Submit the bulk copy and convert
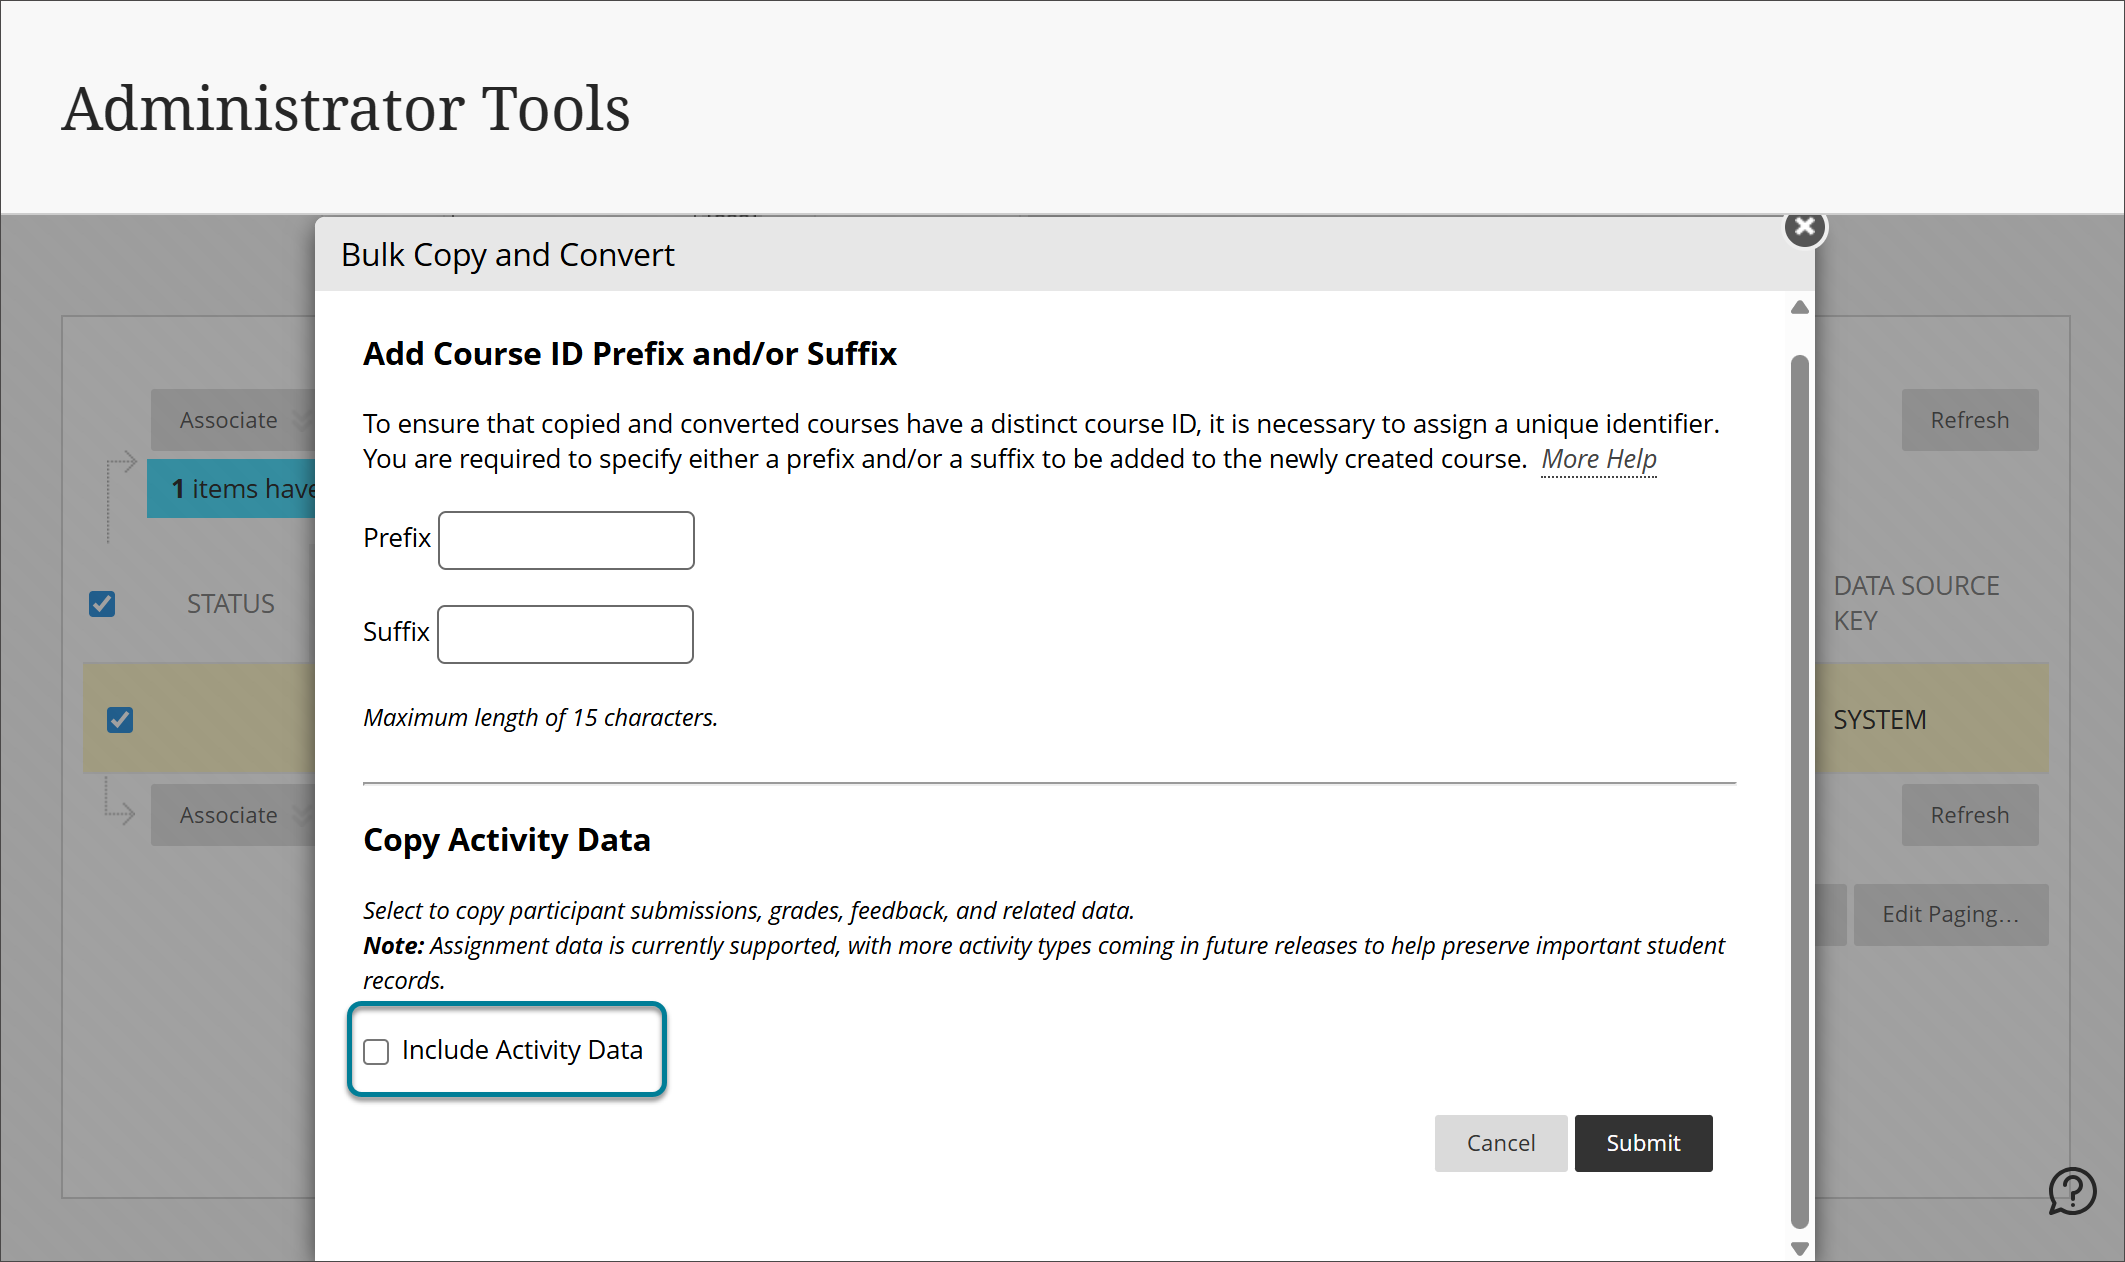Image resolution: width=2125 pixels, height=1262 pixels. [x=1643, y=1143]
